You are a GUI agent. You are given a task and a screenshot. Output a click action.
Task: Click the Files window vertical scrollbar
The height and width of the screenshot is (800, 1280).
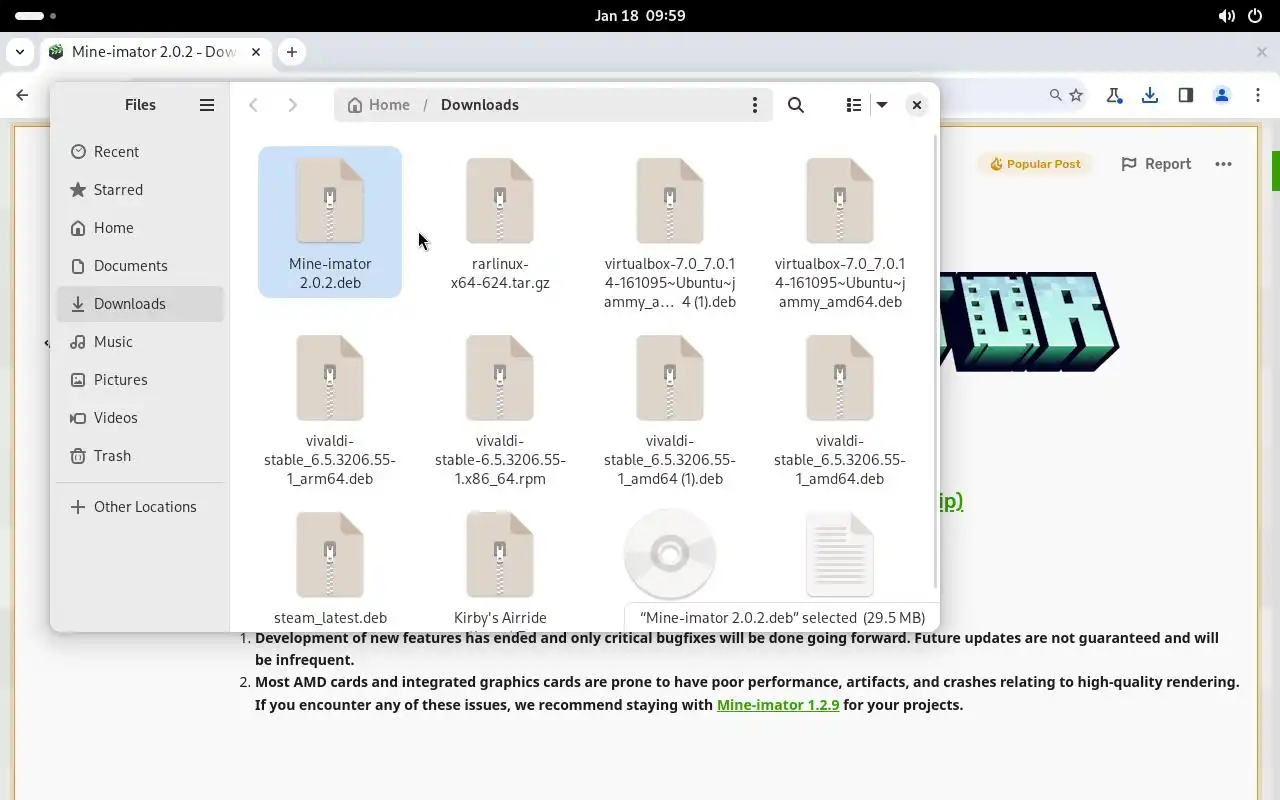(x=935, y=360)
